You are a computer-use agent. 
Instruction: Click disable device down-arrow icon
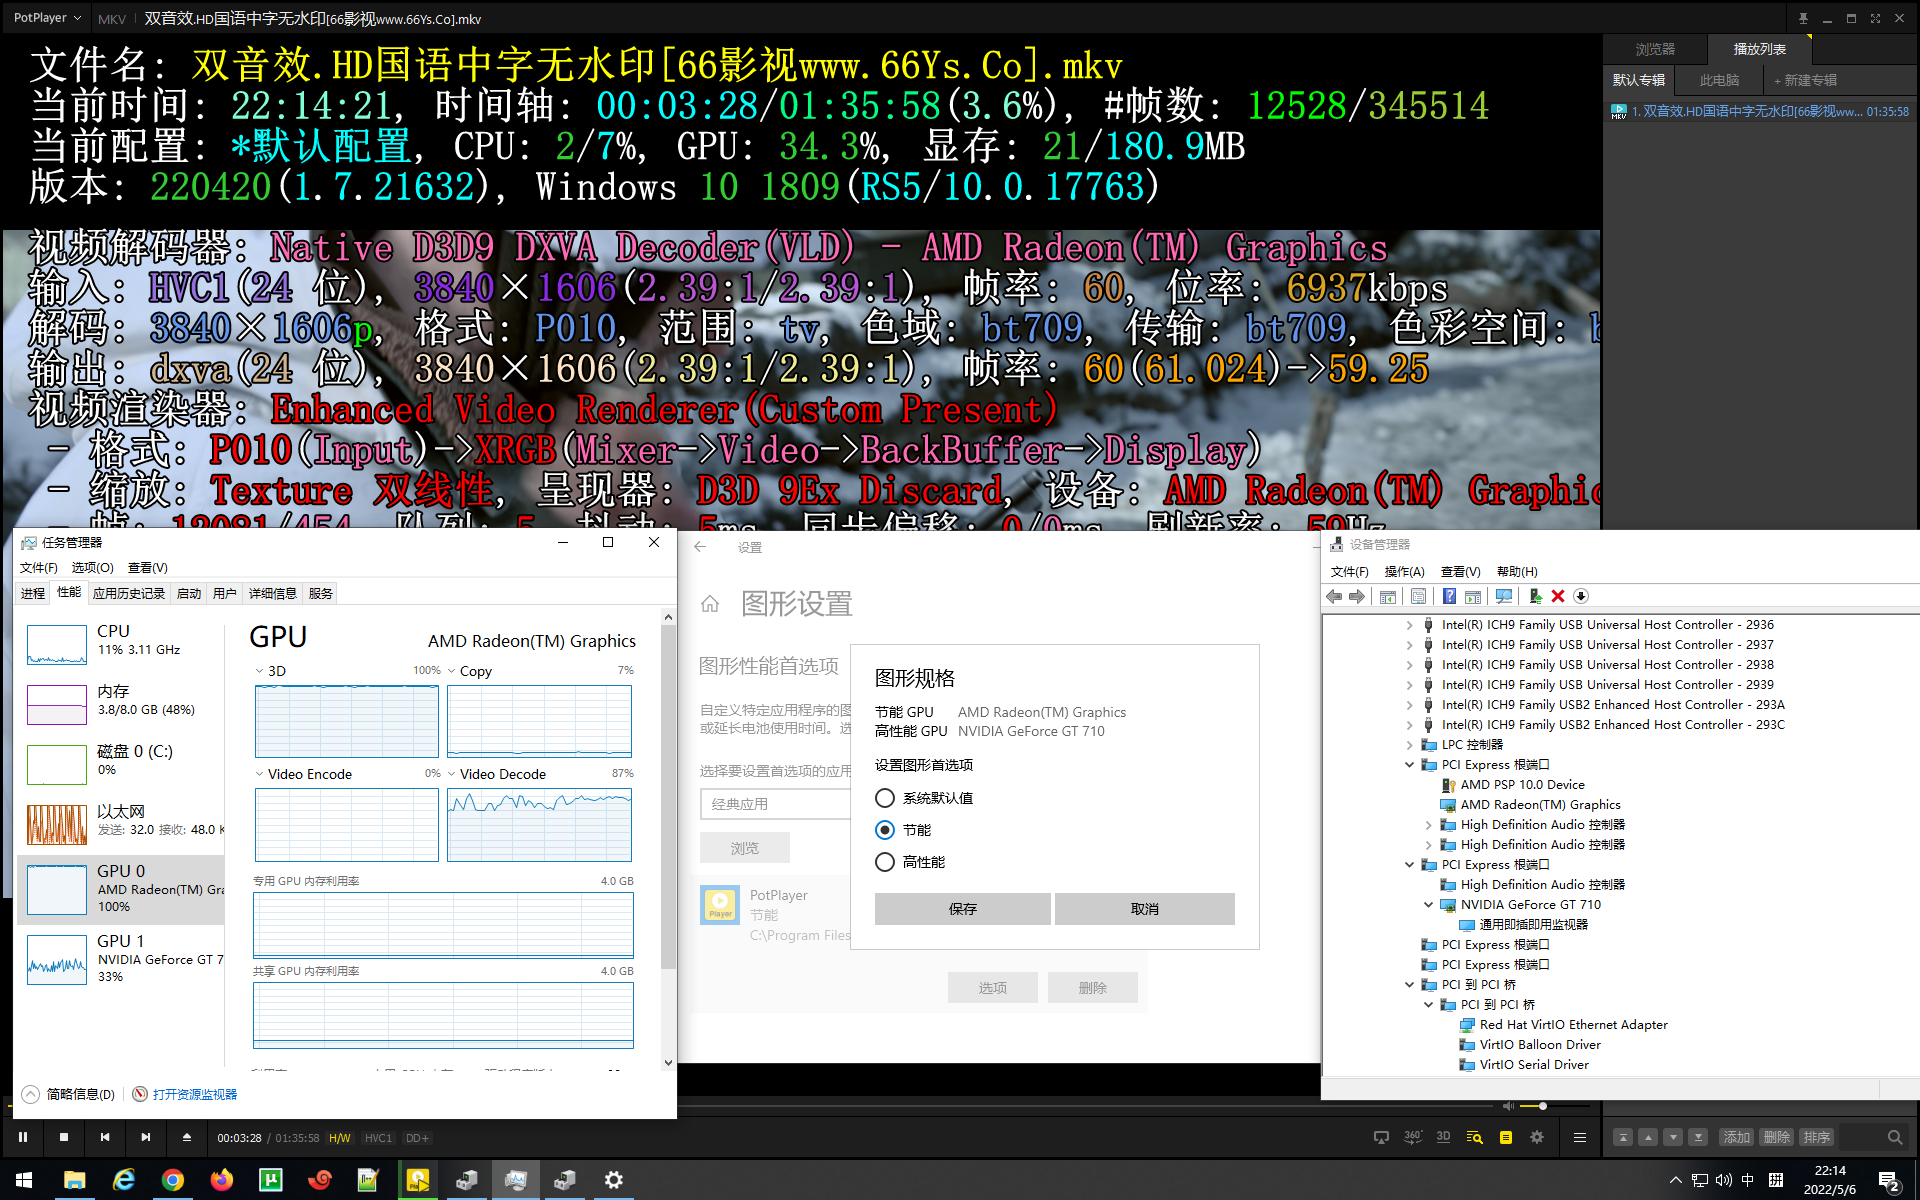tap(1581, 596)
